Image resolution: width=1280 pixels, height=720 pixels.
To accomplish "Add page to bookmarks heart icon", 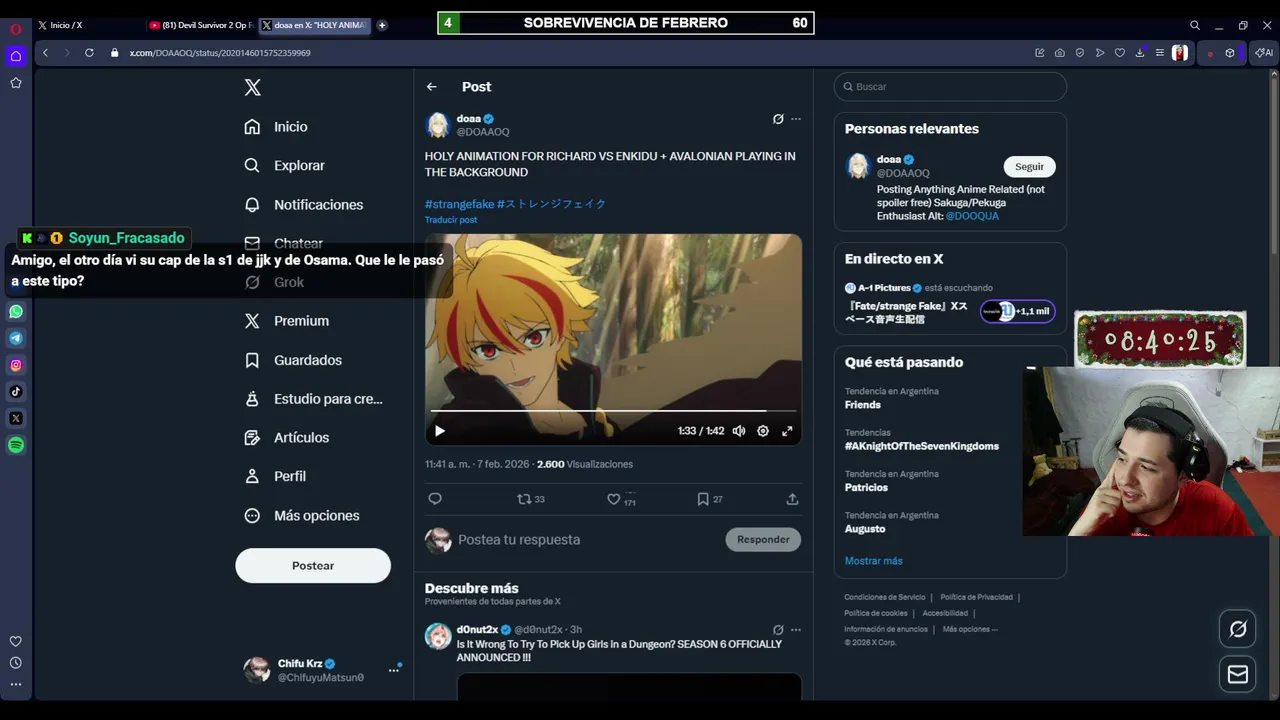I will click(1120, 53).
